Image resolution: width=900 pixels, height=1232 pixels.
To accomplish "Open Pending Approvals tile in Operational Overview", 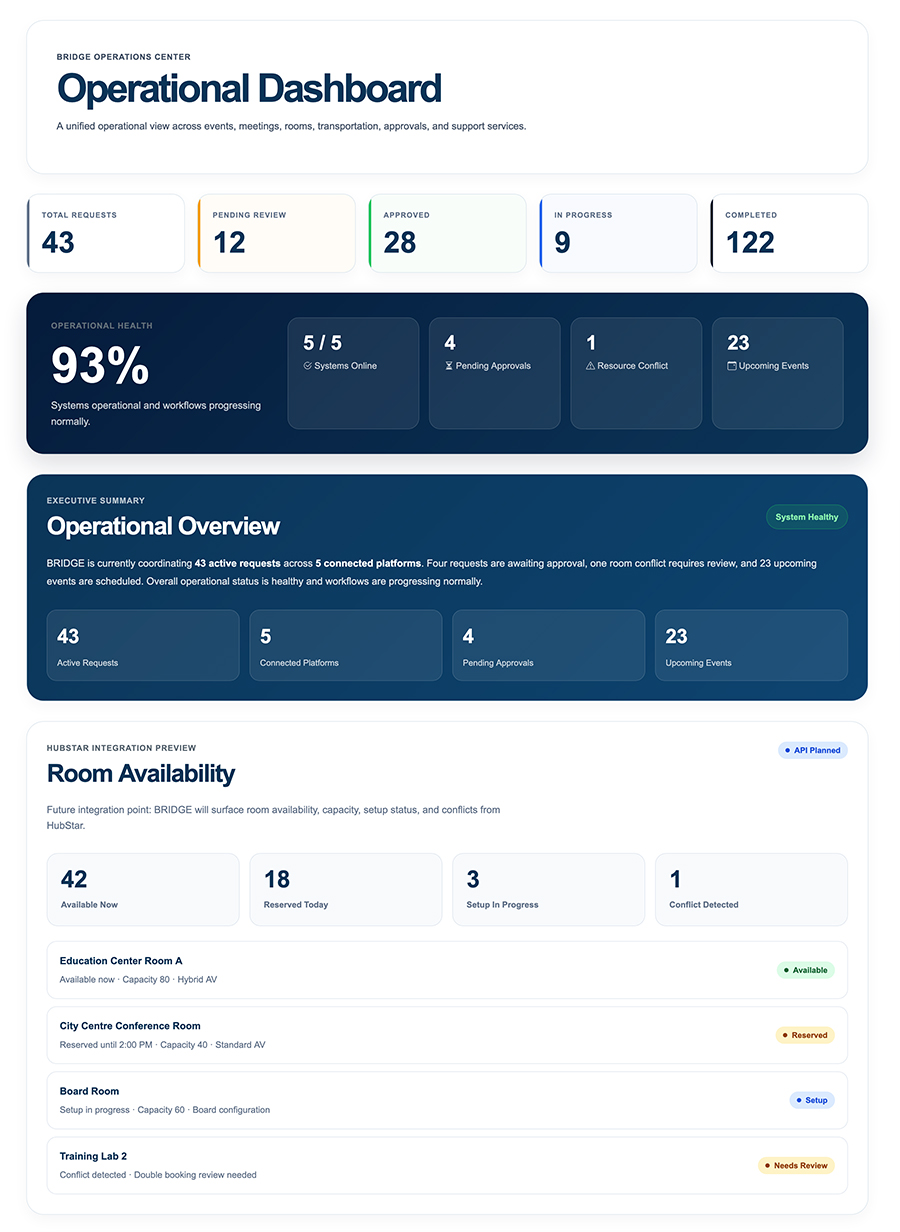I will click(549, 645).
